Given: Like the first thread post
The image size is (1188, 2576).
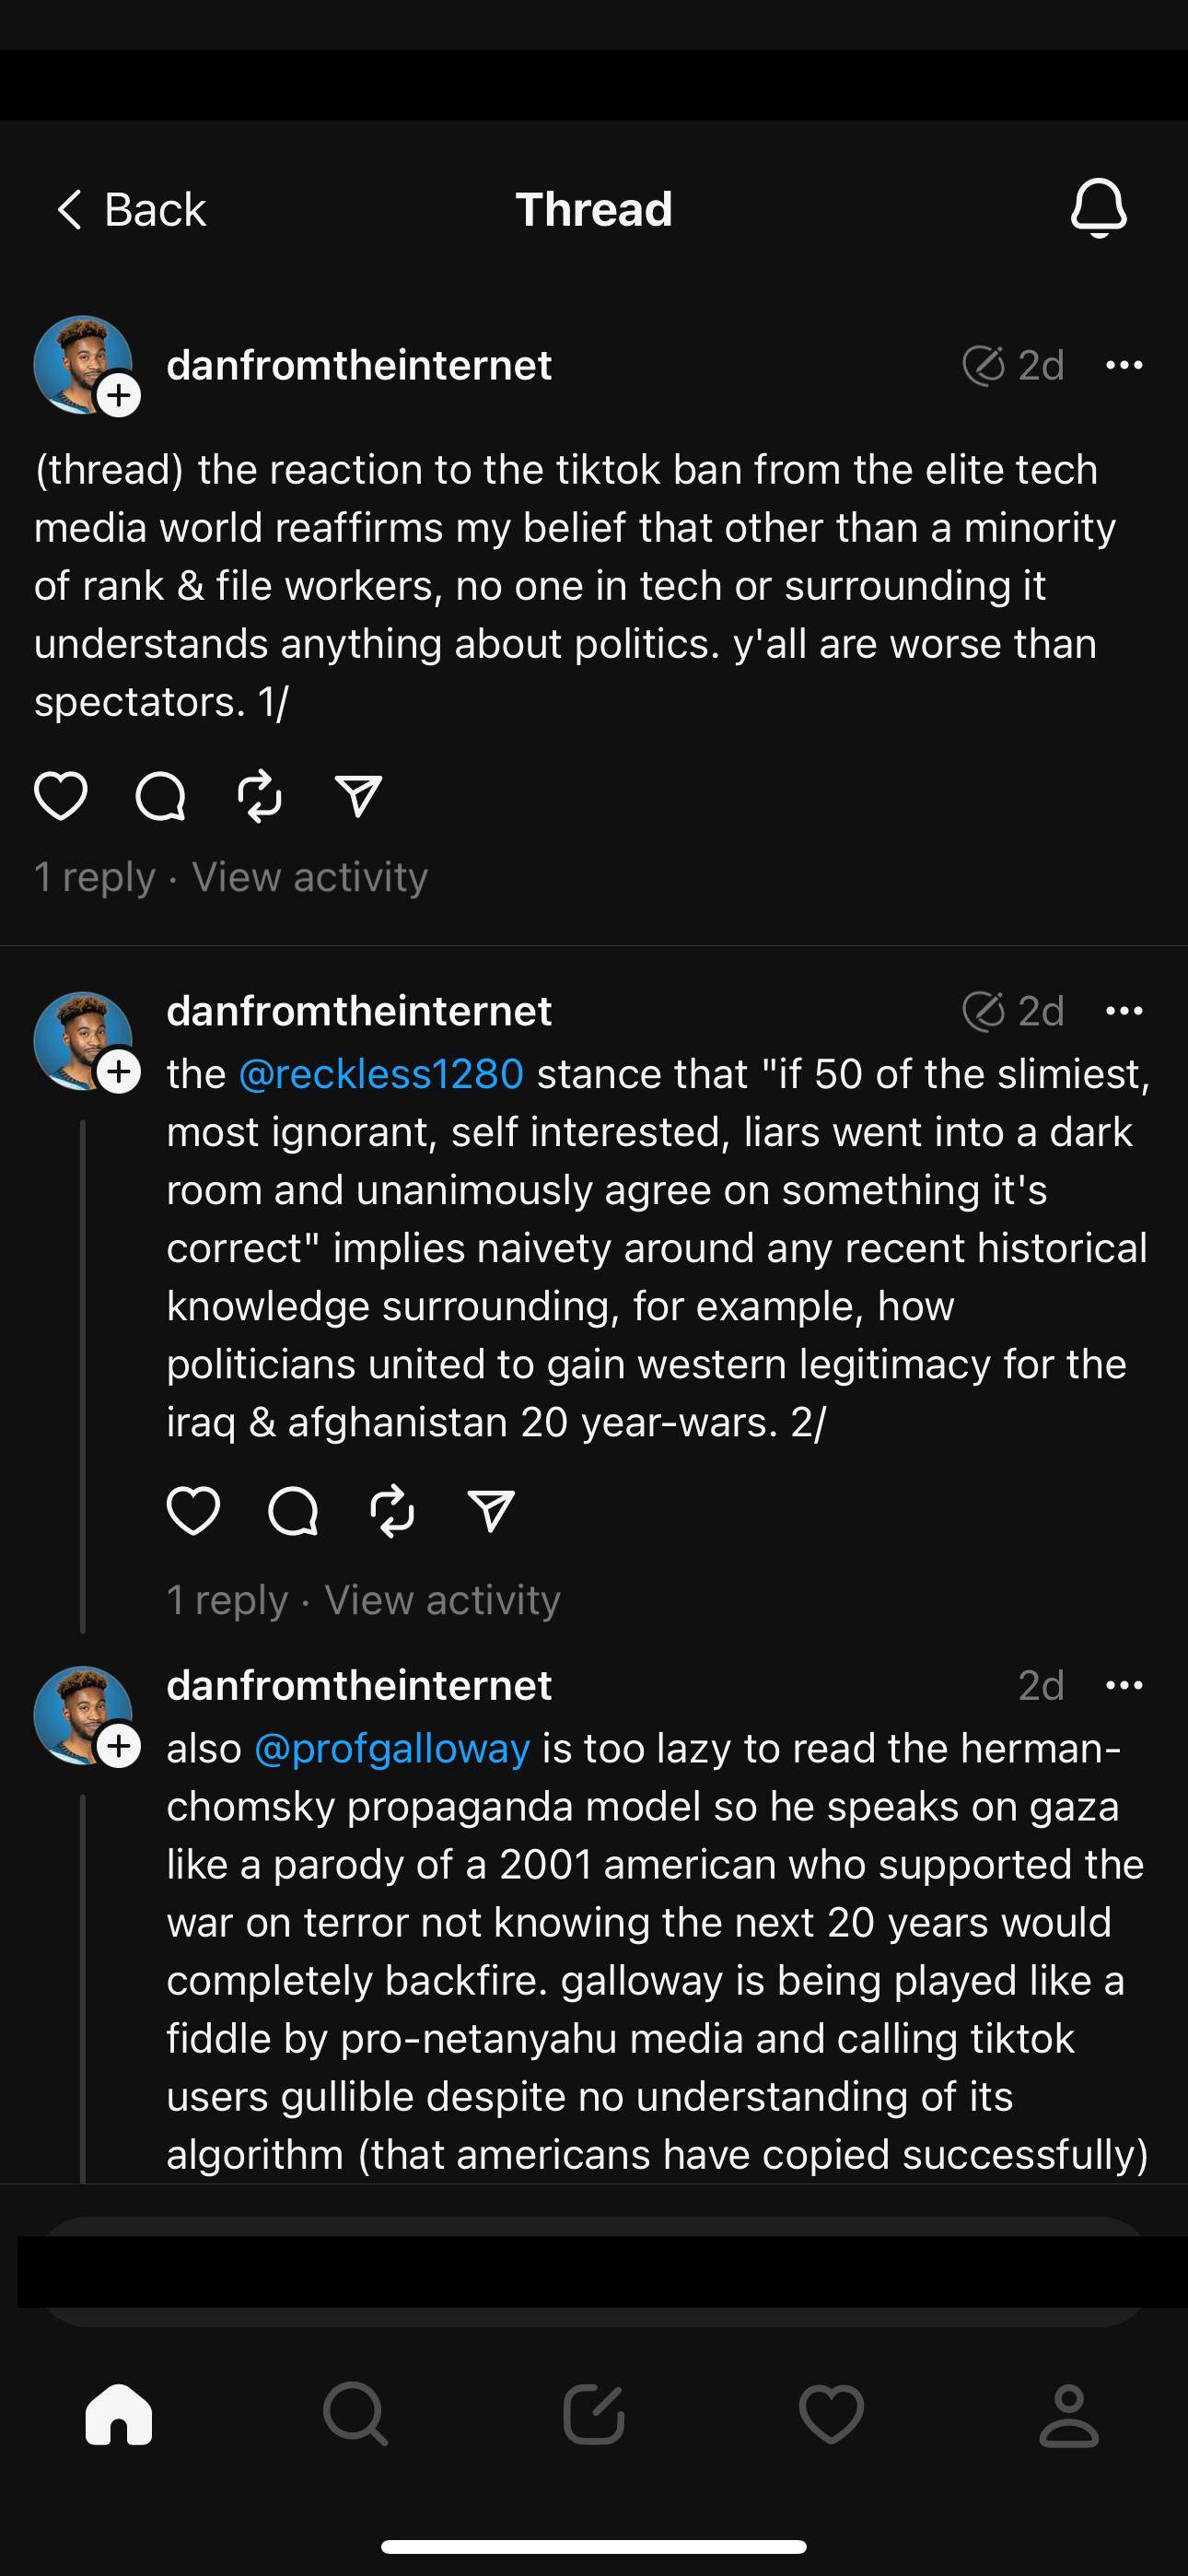Looking at the screenshot, I should [x=61, y=796].
